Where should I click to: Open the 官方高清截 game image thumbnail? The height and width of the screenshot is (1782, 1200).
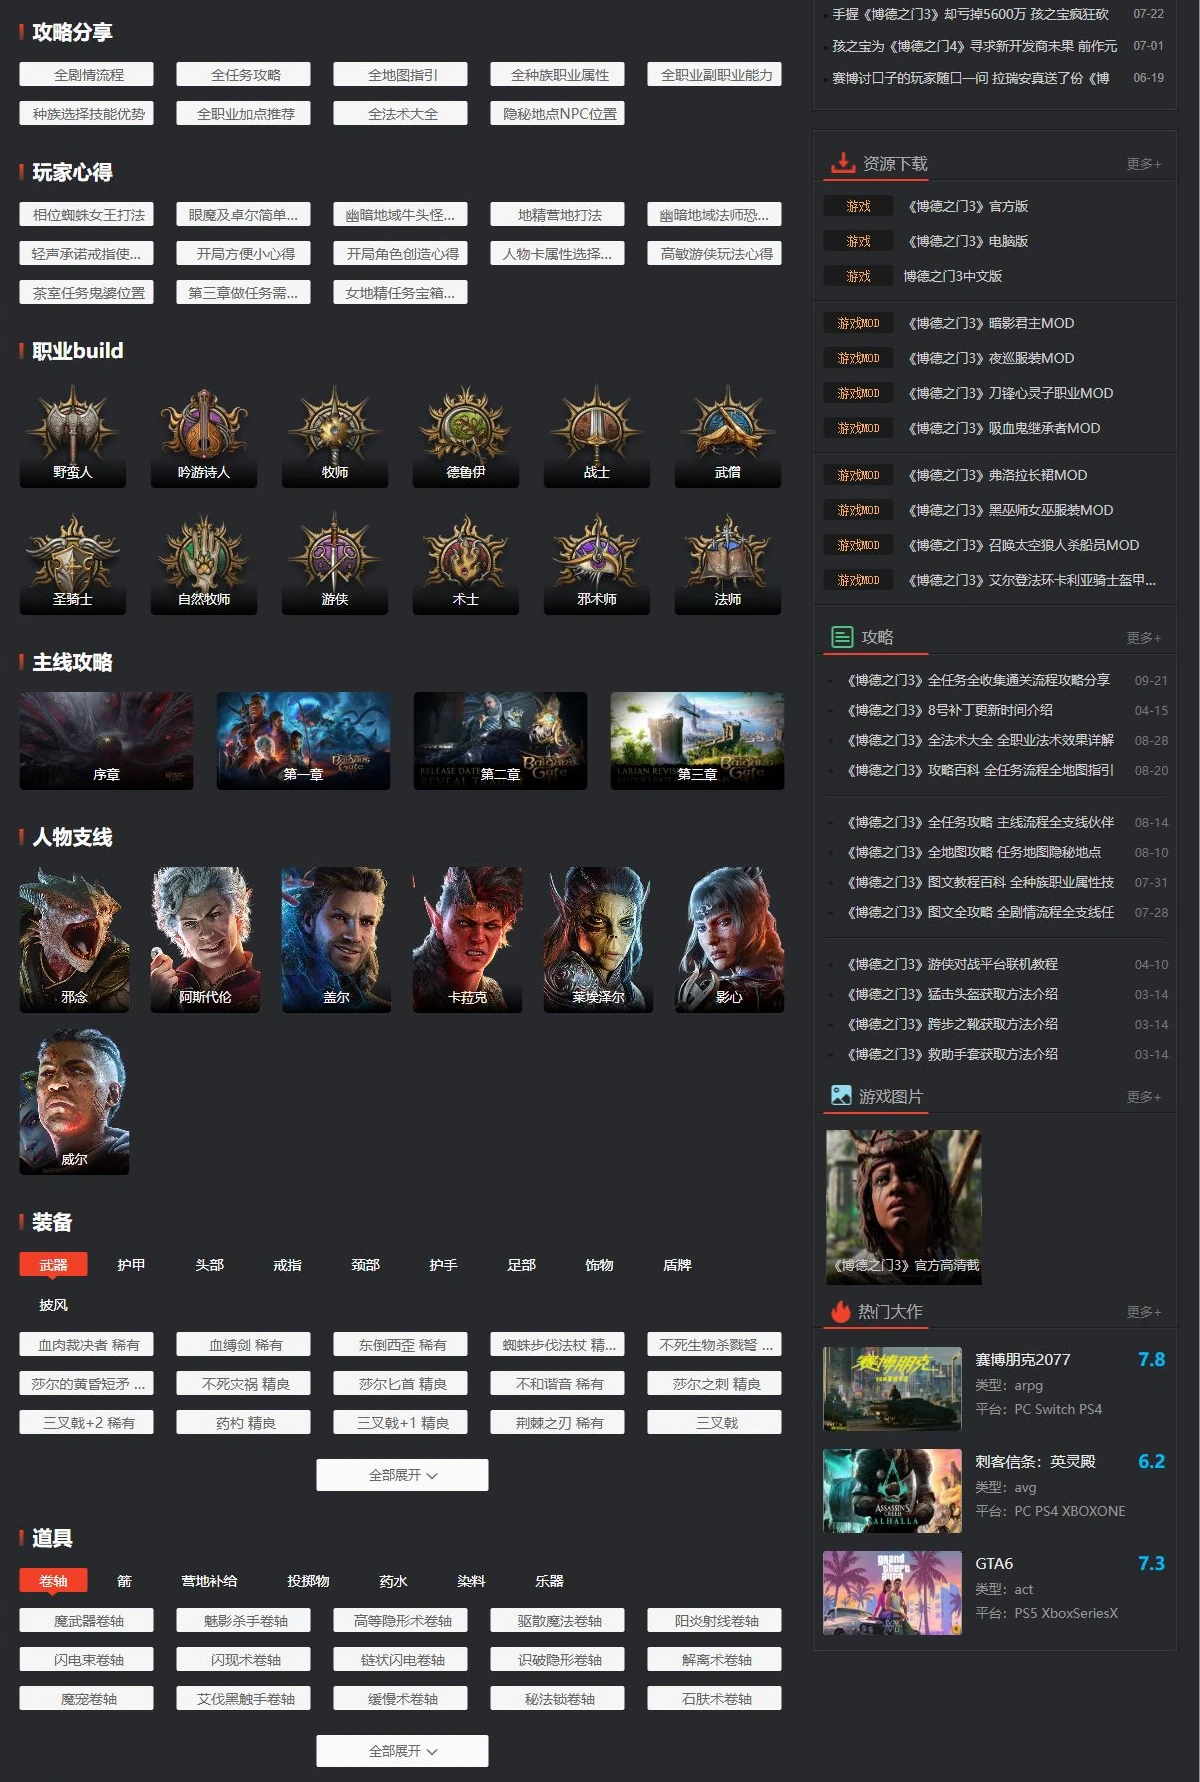point(904,1208)
